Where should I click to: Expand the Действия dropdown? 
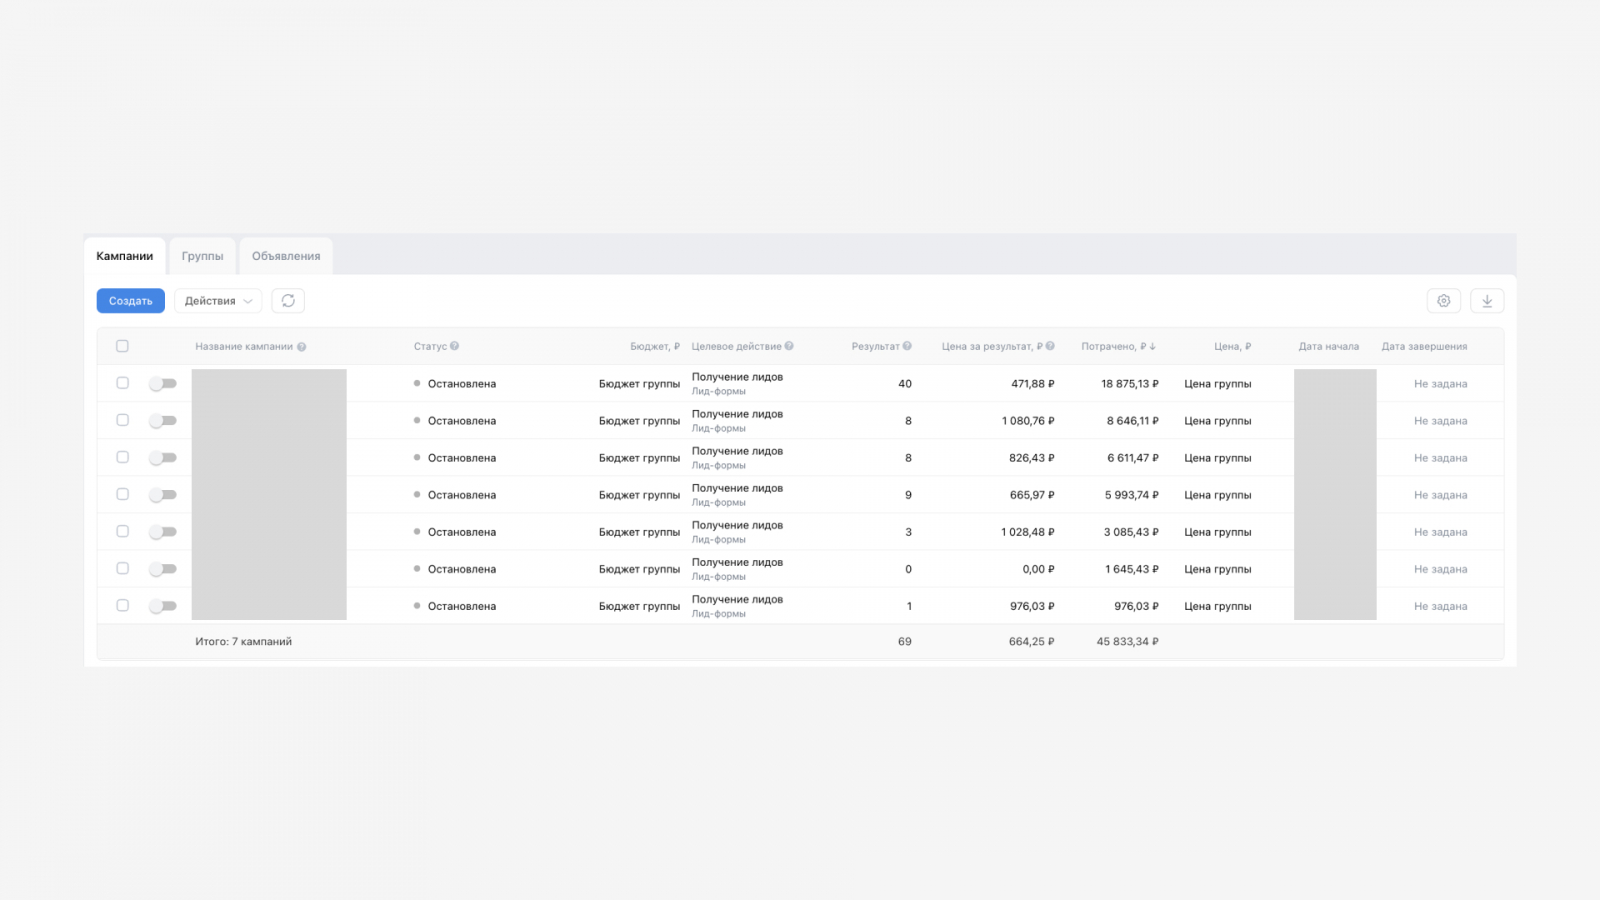218,301
